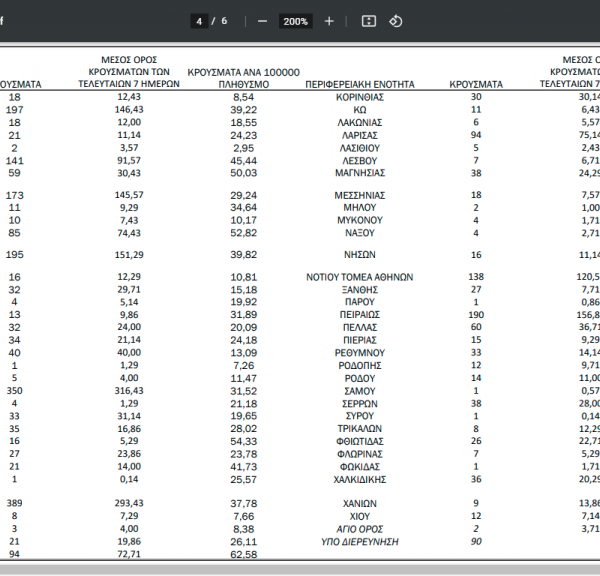Viewport: 600px width, 576px height.
Task: Select the ΛΕΣΒΟΥ region cell
Action: click(360, 161)
